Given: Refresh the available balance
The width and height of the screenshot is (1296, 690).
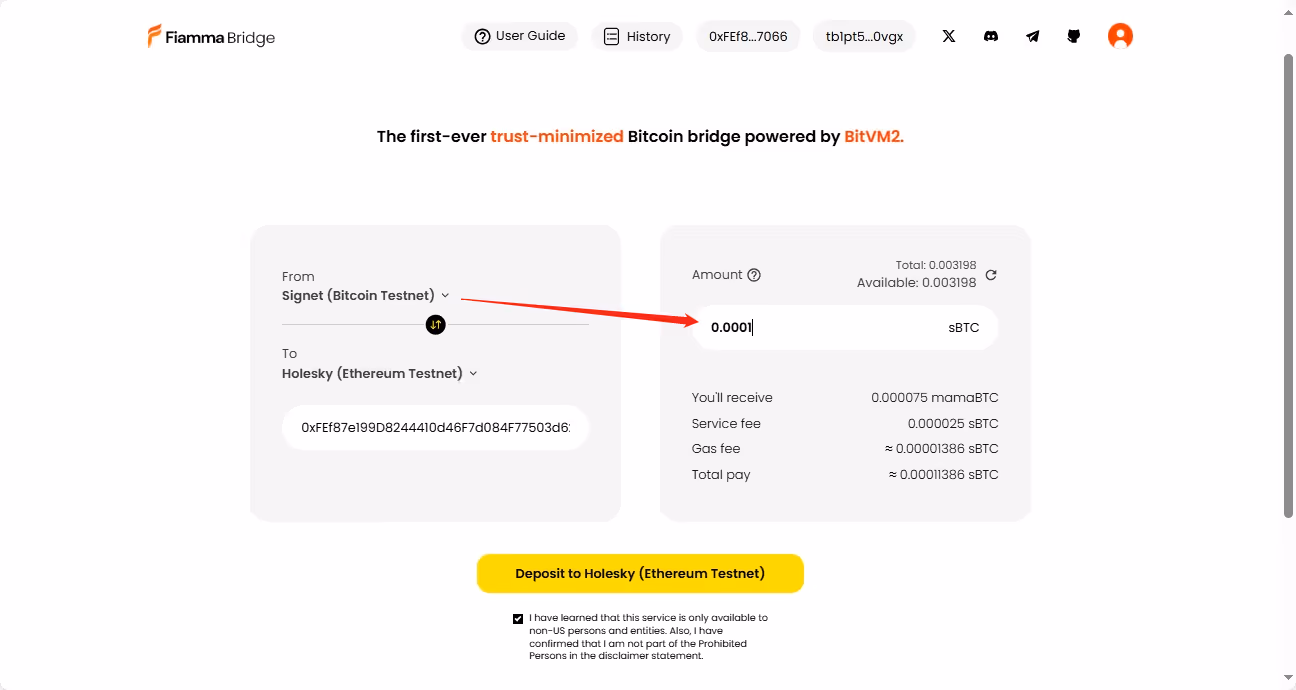Looking at the screenshot, I should click(991, 275).
